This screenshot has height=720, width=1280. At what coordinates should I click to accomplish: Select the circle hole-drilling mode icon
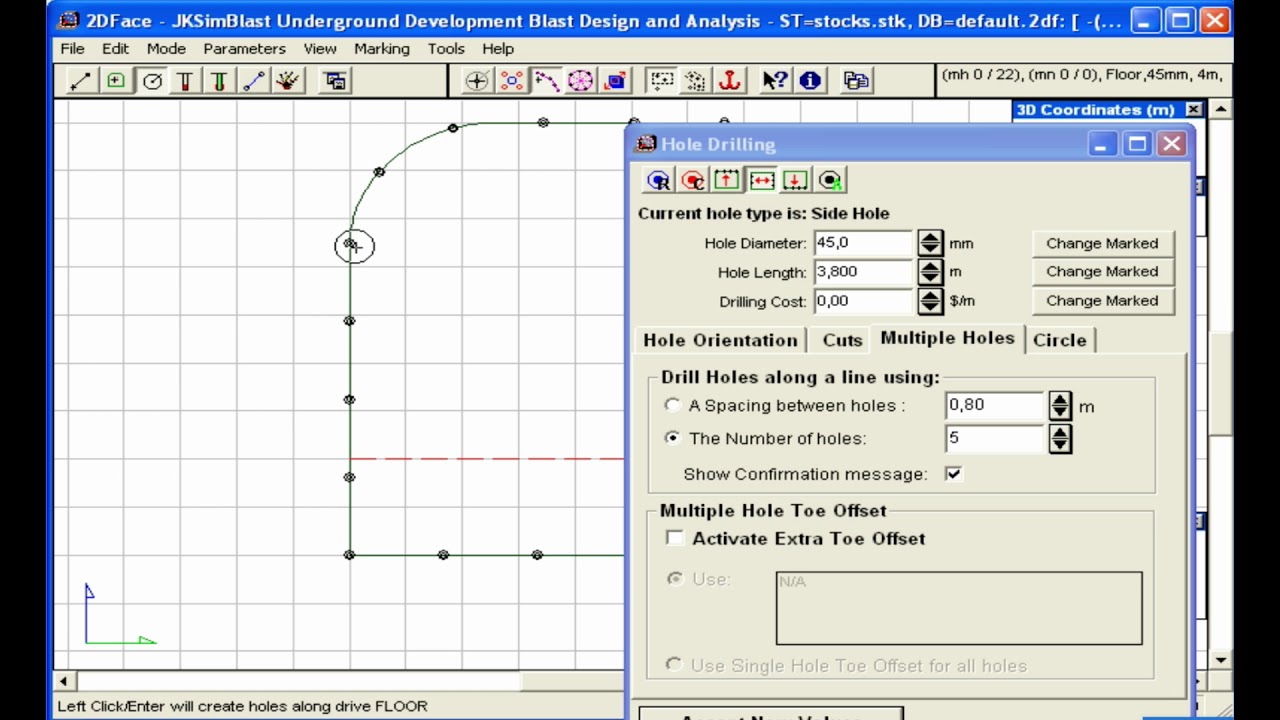coord(152,81)
